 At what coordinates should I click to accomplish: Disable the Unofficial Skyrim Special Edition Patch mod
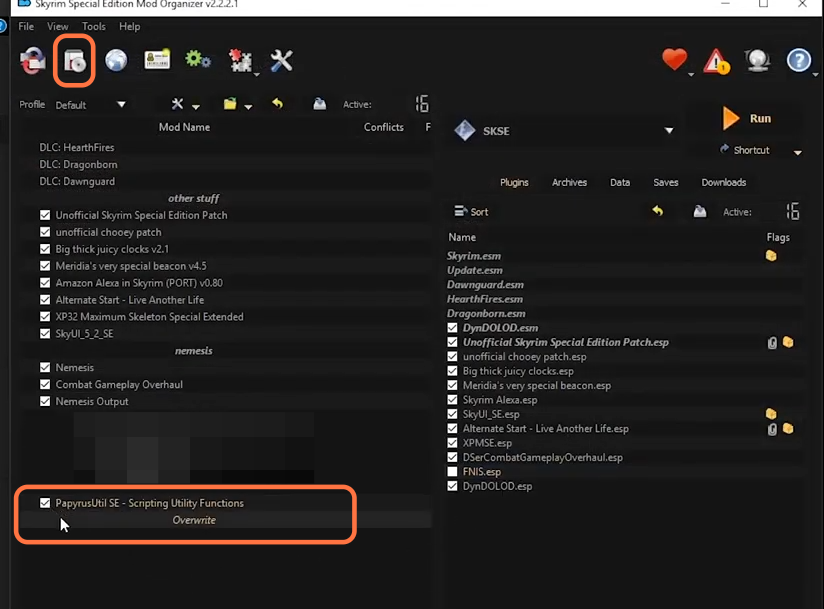click(x=45, y=215)
